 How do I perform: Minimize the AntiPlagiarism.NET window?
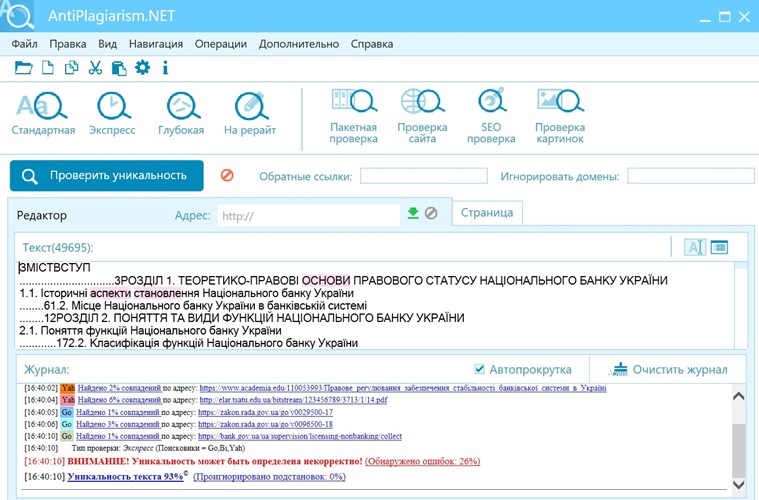pos(705,18)
